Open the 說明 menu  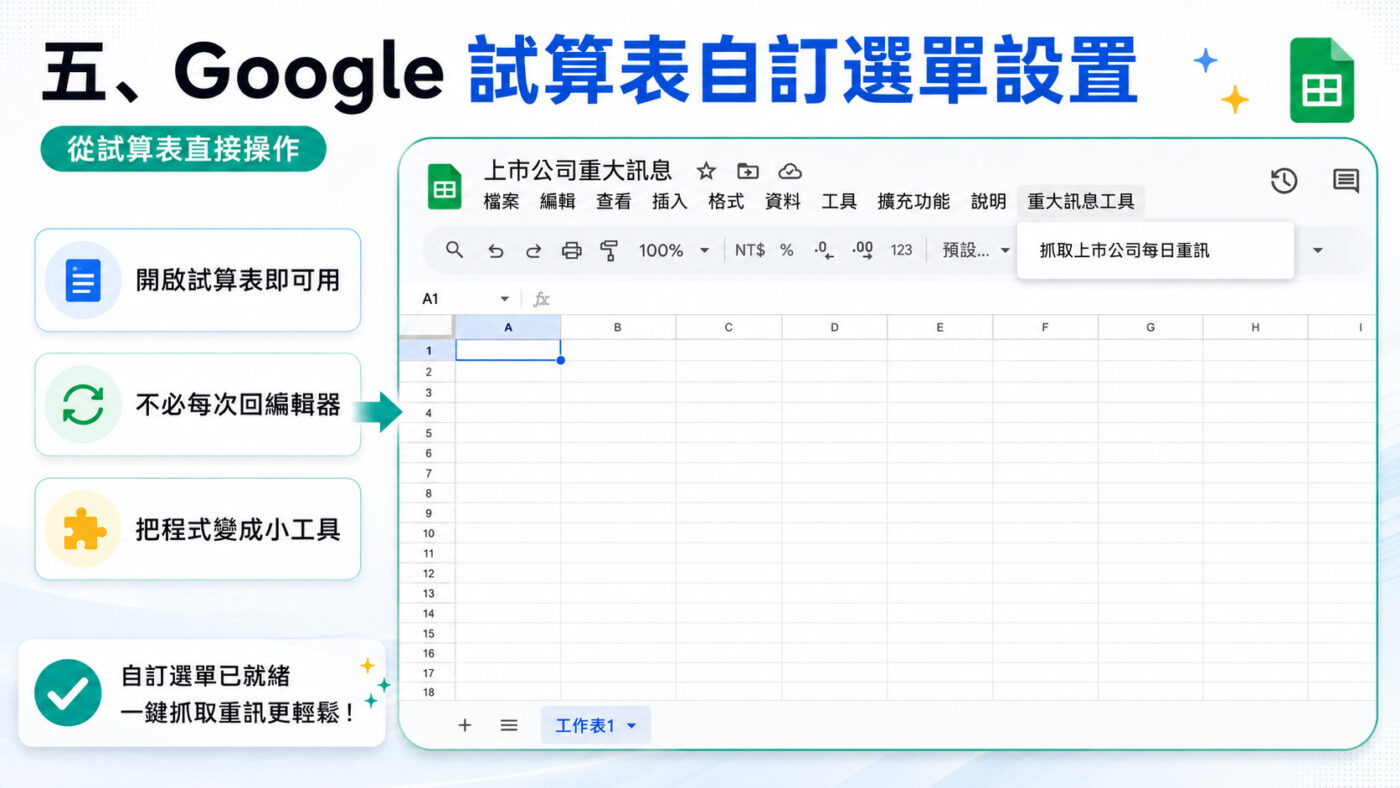click(988, 202)
